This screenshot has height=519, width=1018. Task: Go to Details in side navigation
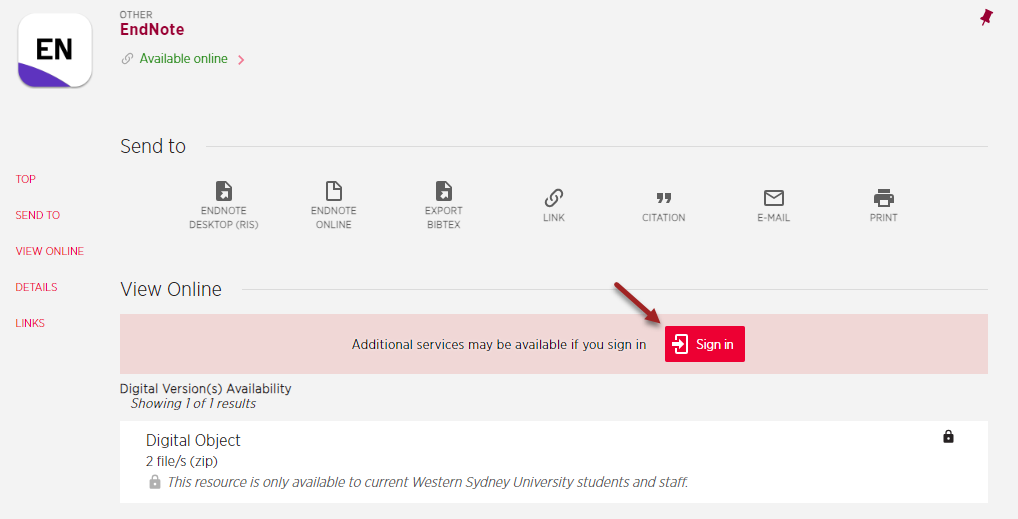(37, 287)
